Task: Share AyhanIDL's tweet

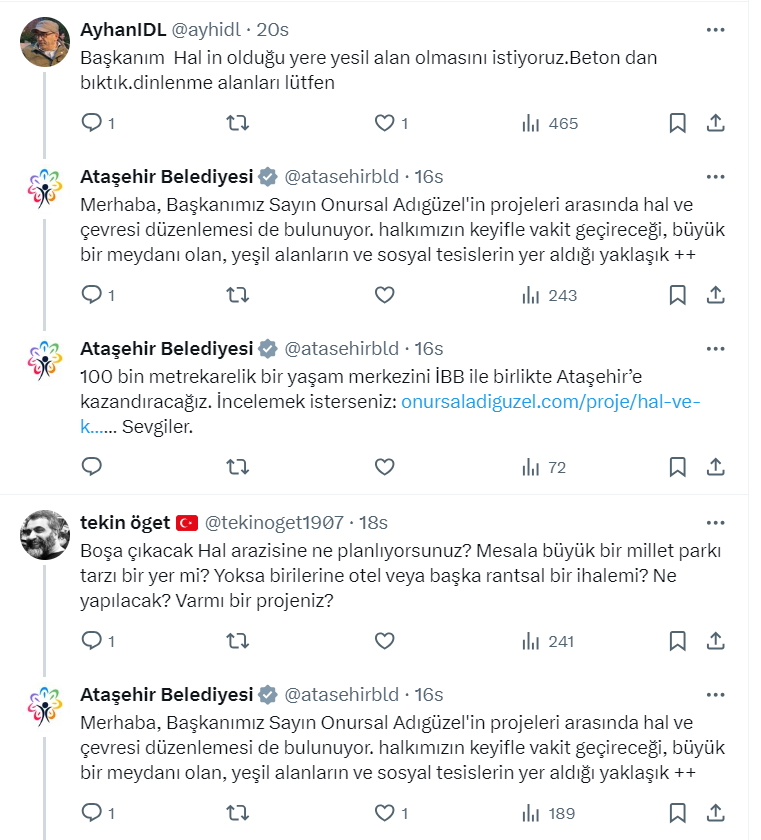Action: [715, 123]
